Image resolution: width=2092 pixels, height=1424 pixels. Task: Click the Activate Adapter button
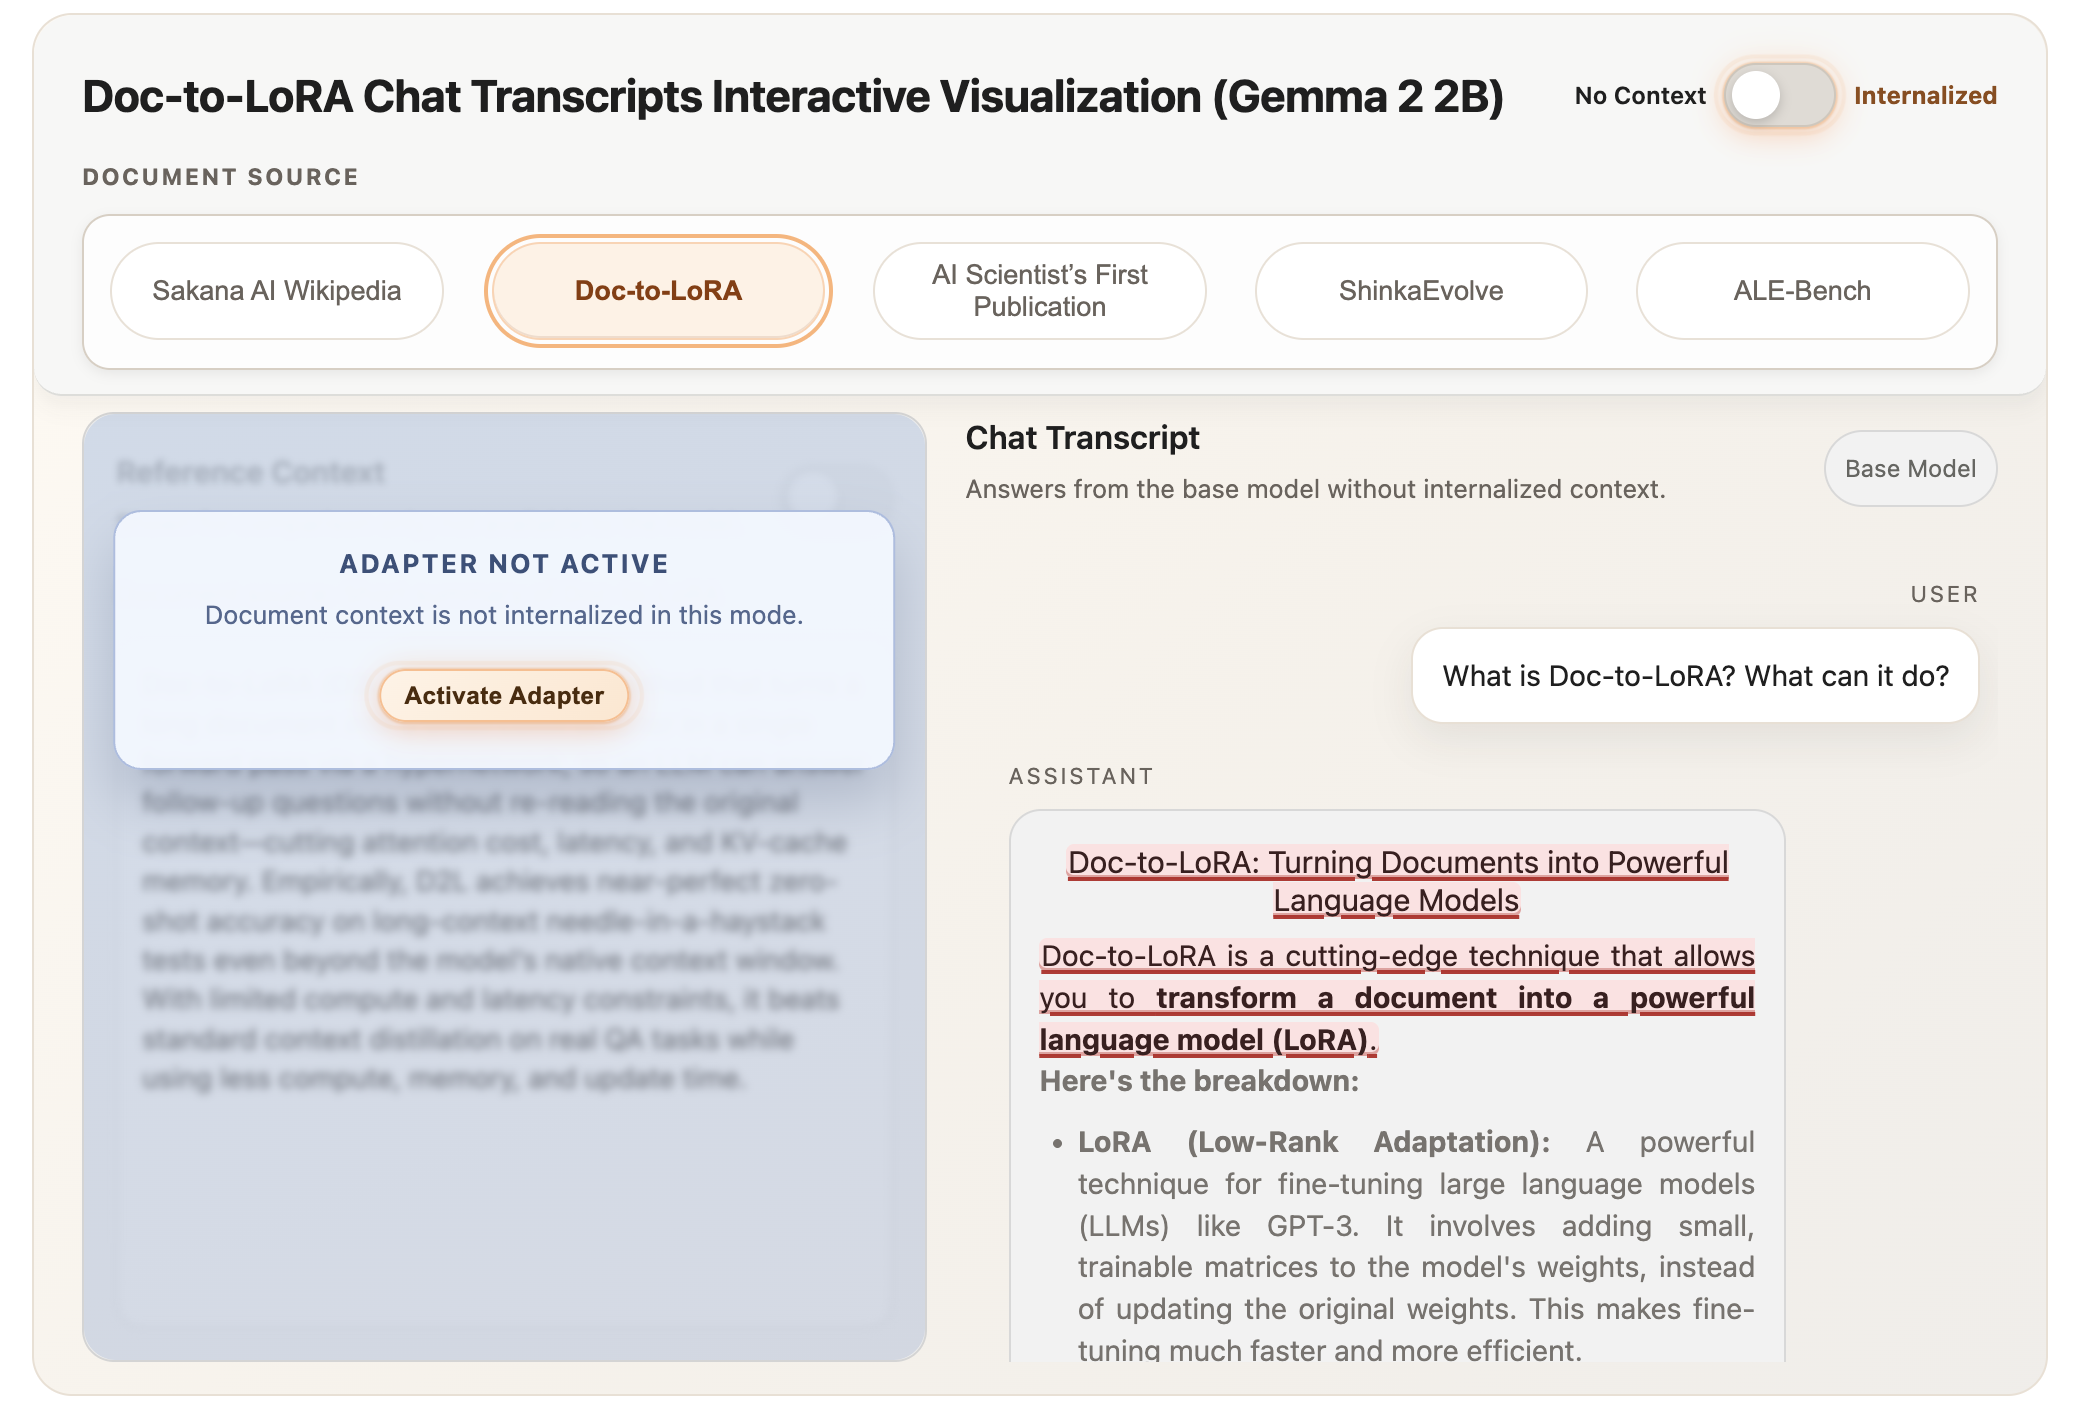coord(503,695)
